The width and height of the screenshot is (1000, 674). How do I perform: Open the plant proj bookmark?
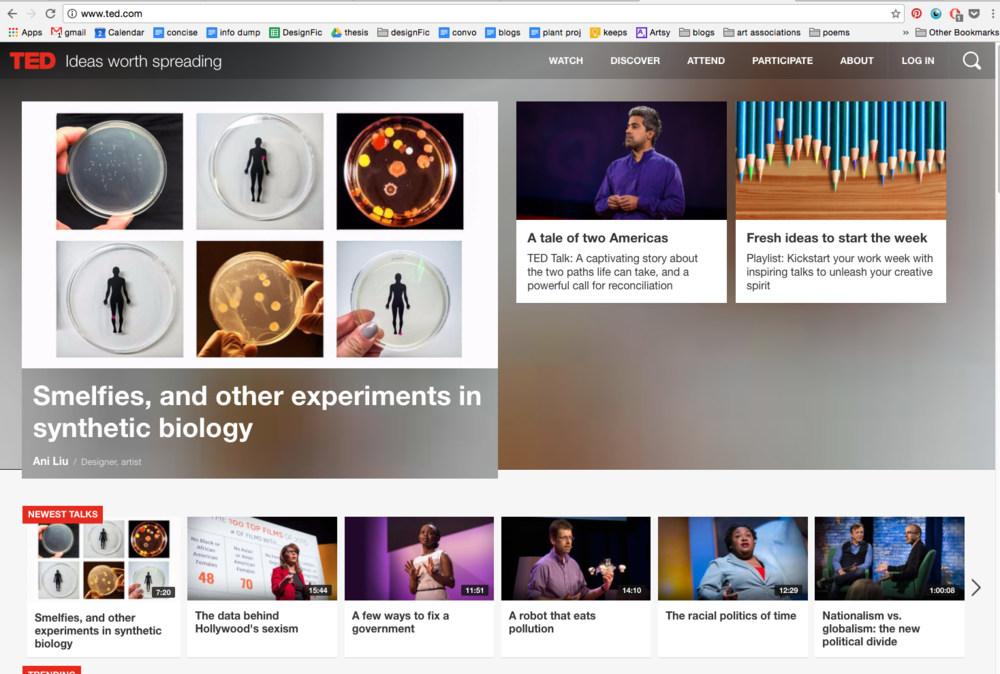(x=555, y=33)
